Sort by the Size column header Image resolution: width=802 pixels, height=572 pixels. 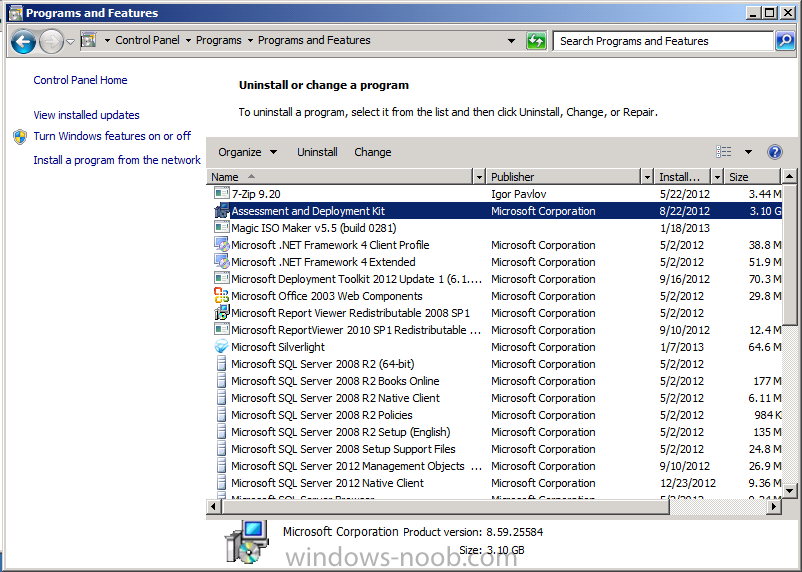coord(752,177)
